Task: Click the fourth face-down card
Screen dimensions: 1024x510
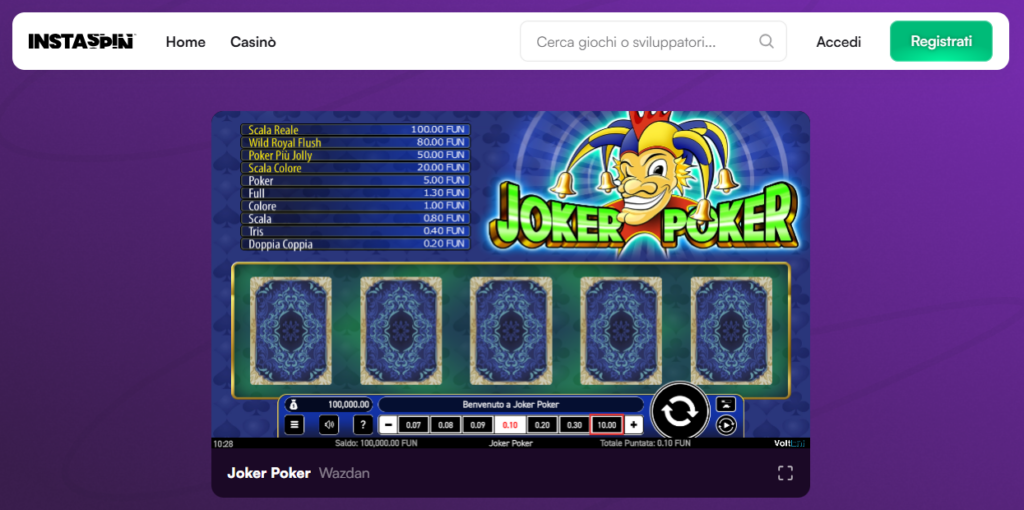Action: click(x=621, y=331)
